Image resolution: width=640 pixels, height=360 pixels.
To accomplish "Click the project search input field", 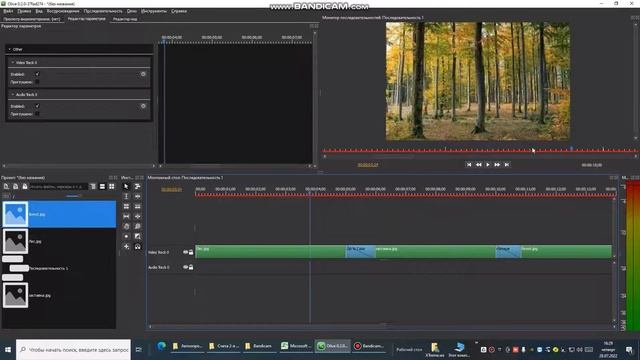I will pos(58,187).
